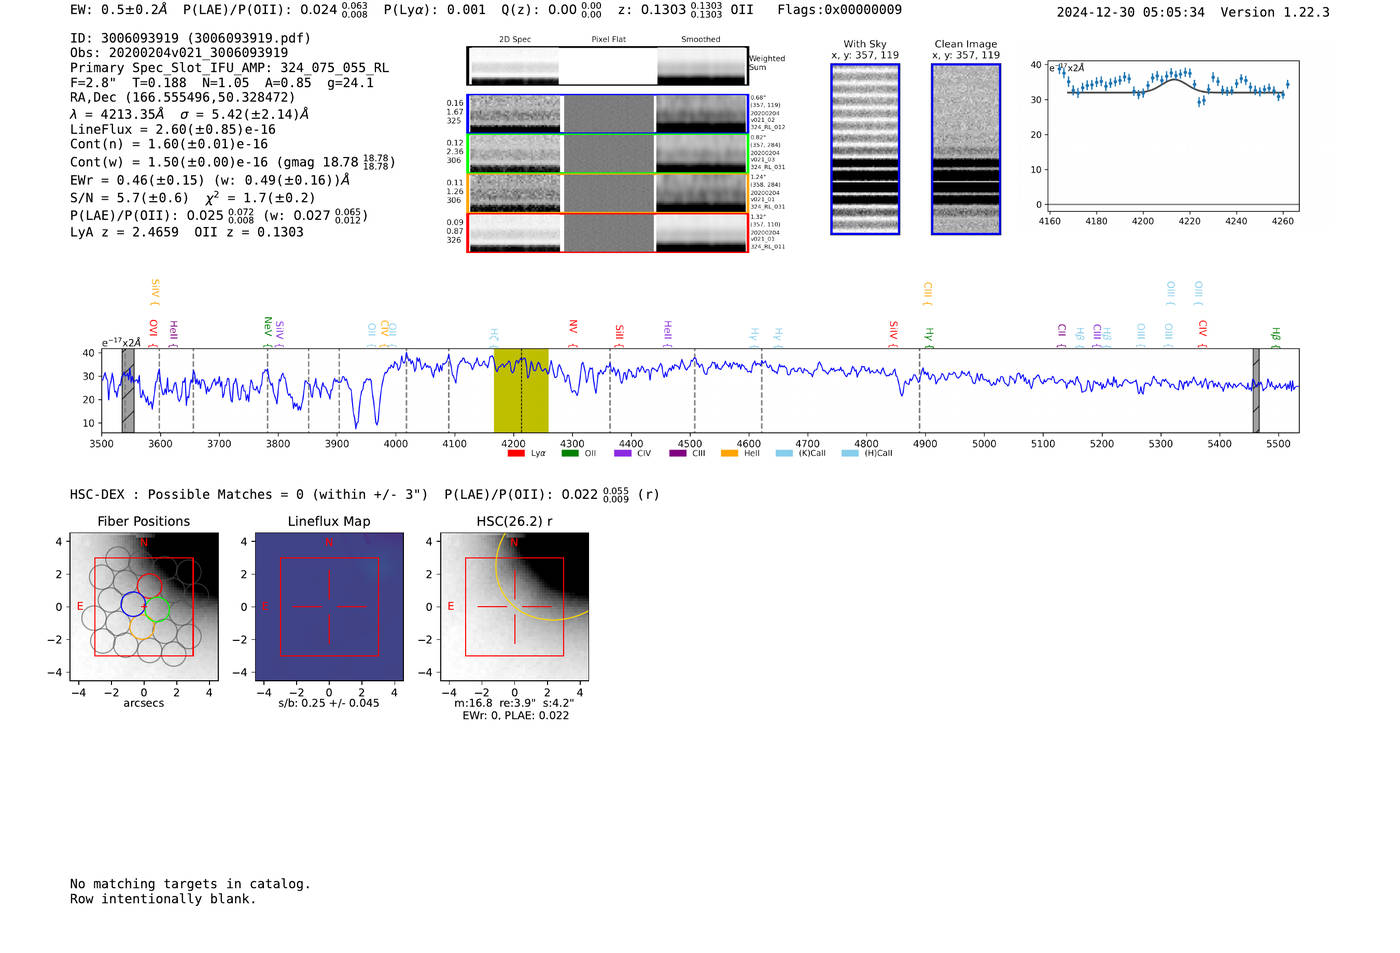Image resolution: width=1400 pixels, height=953 pixels.
Task: Open the HSC(26.2) r image
Action: tap(514, 607)
